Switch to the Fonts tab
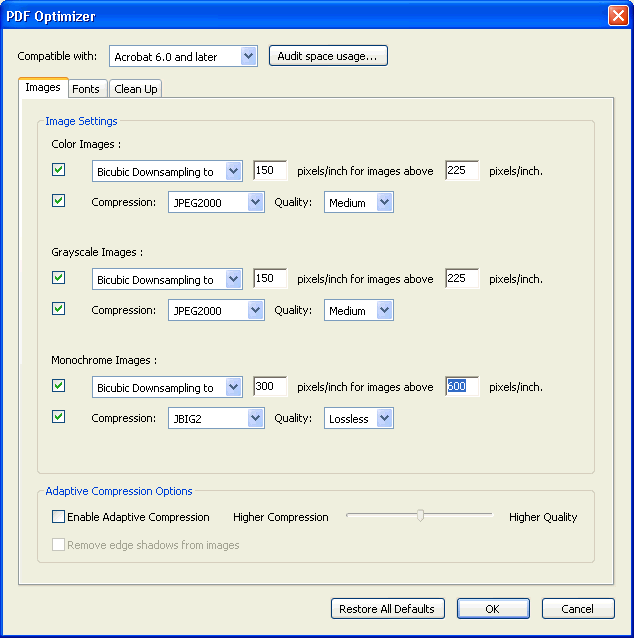634x638 pixels. (86, 89)
